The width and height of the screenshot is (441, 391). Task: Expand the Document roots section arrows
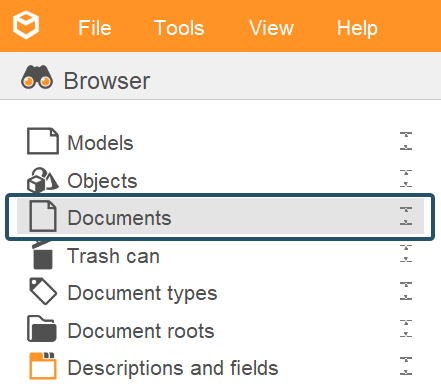406,328
